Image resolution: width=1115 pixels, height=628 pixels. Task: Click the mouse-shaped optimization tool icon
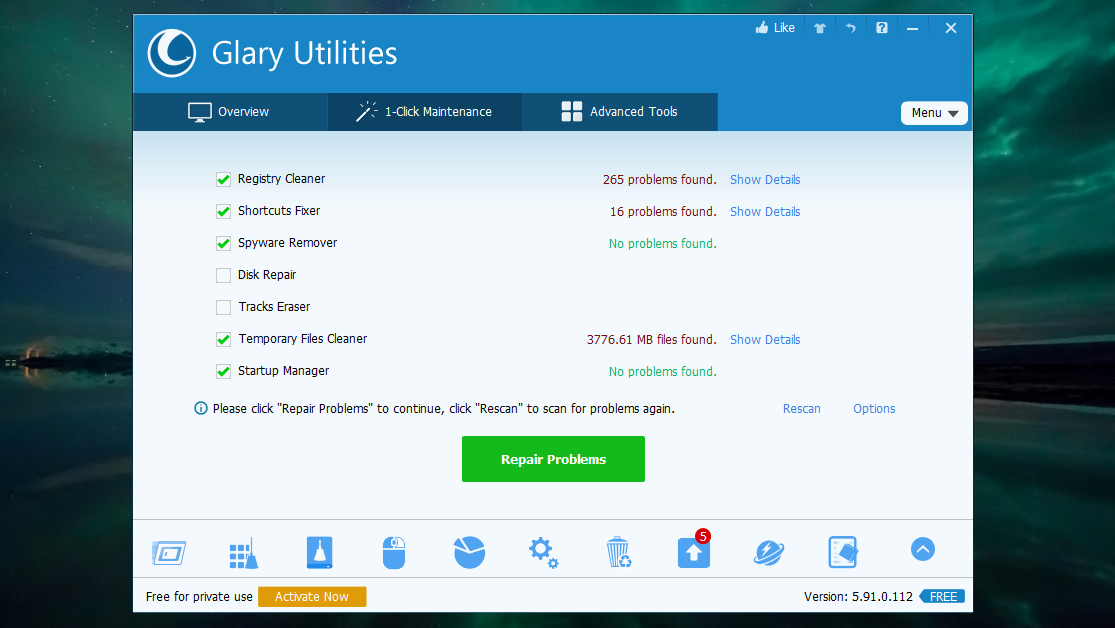coord(393,550)
